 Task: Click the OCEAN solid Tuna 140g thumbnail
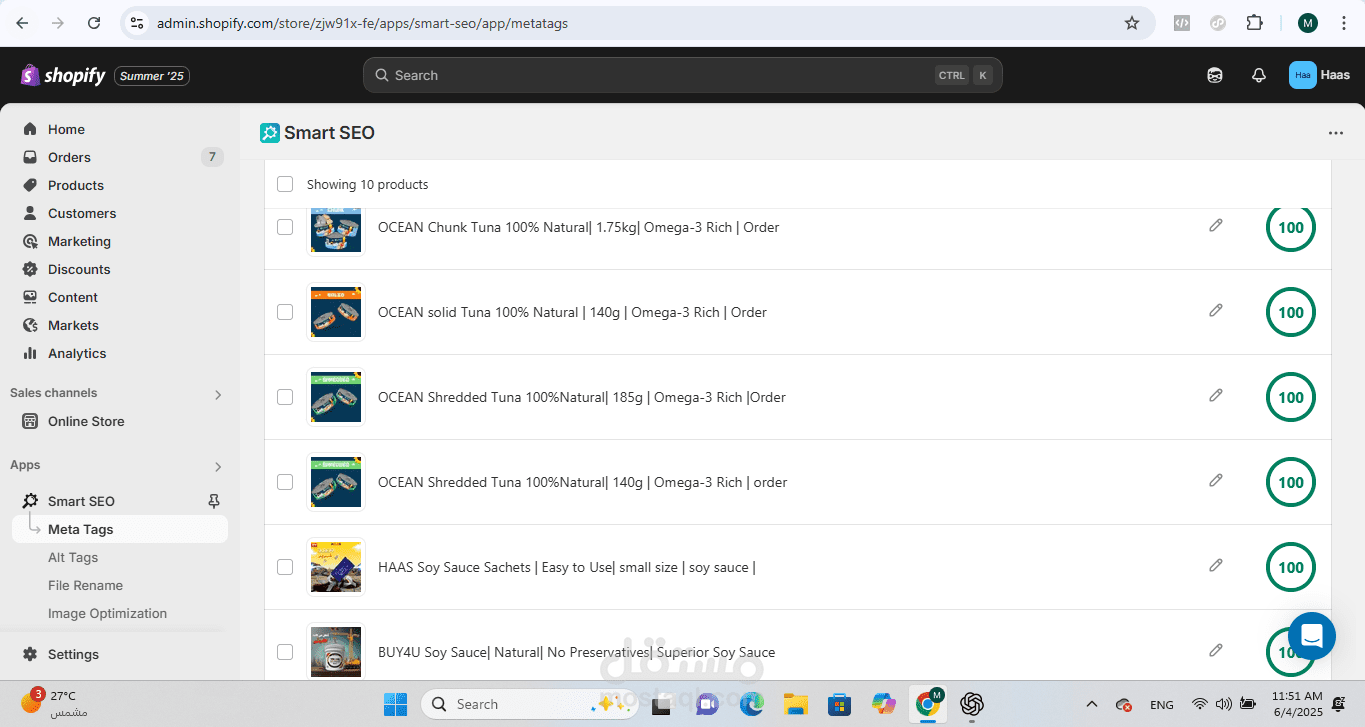pos(336,312)
